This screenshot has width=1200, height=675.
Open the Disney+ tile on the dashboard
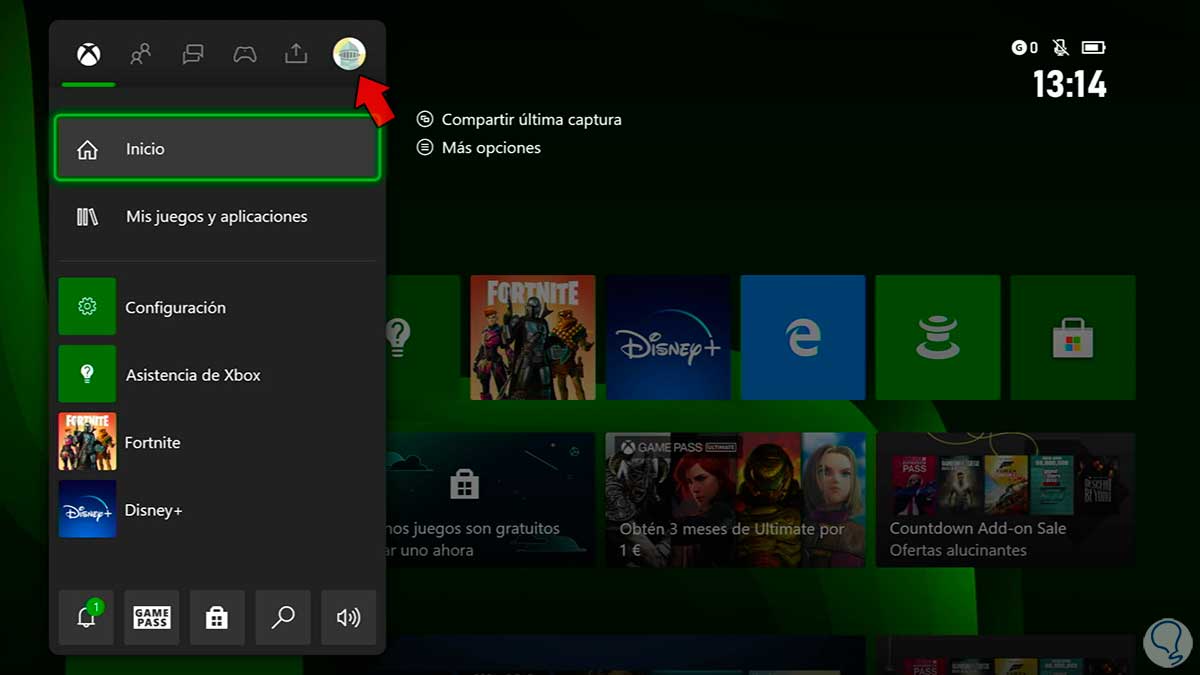[x=667, y=337]
